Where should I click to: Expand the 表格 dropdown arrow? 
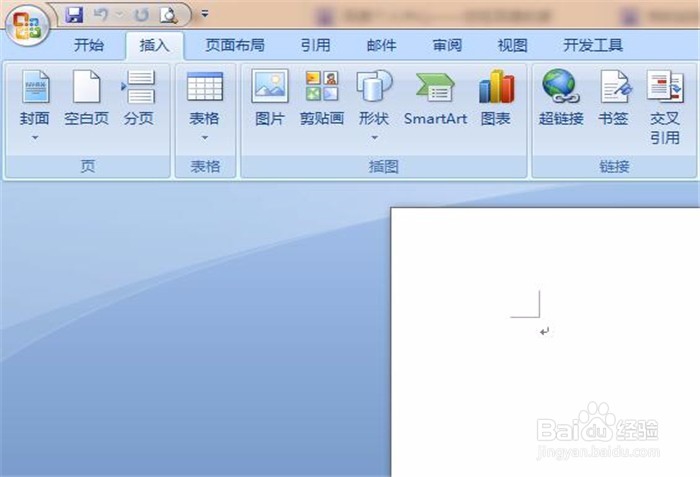point(204,138)
